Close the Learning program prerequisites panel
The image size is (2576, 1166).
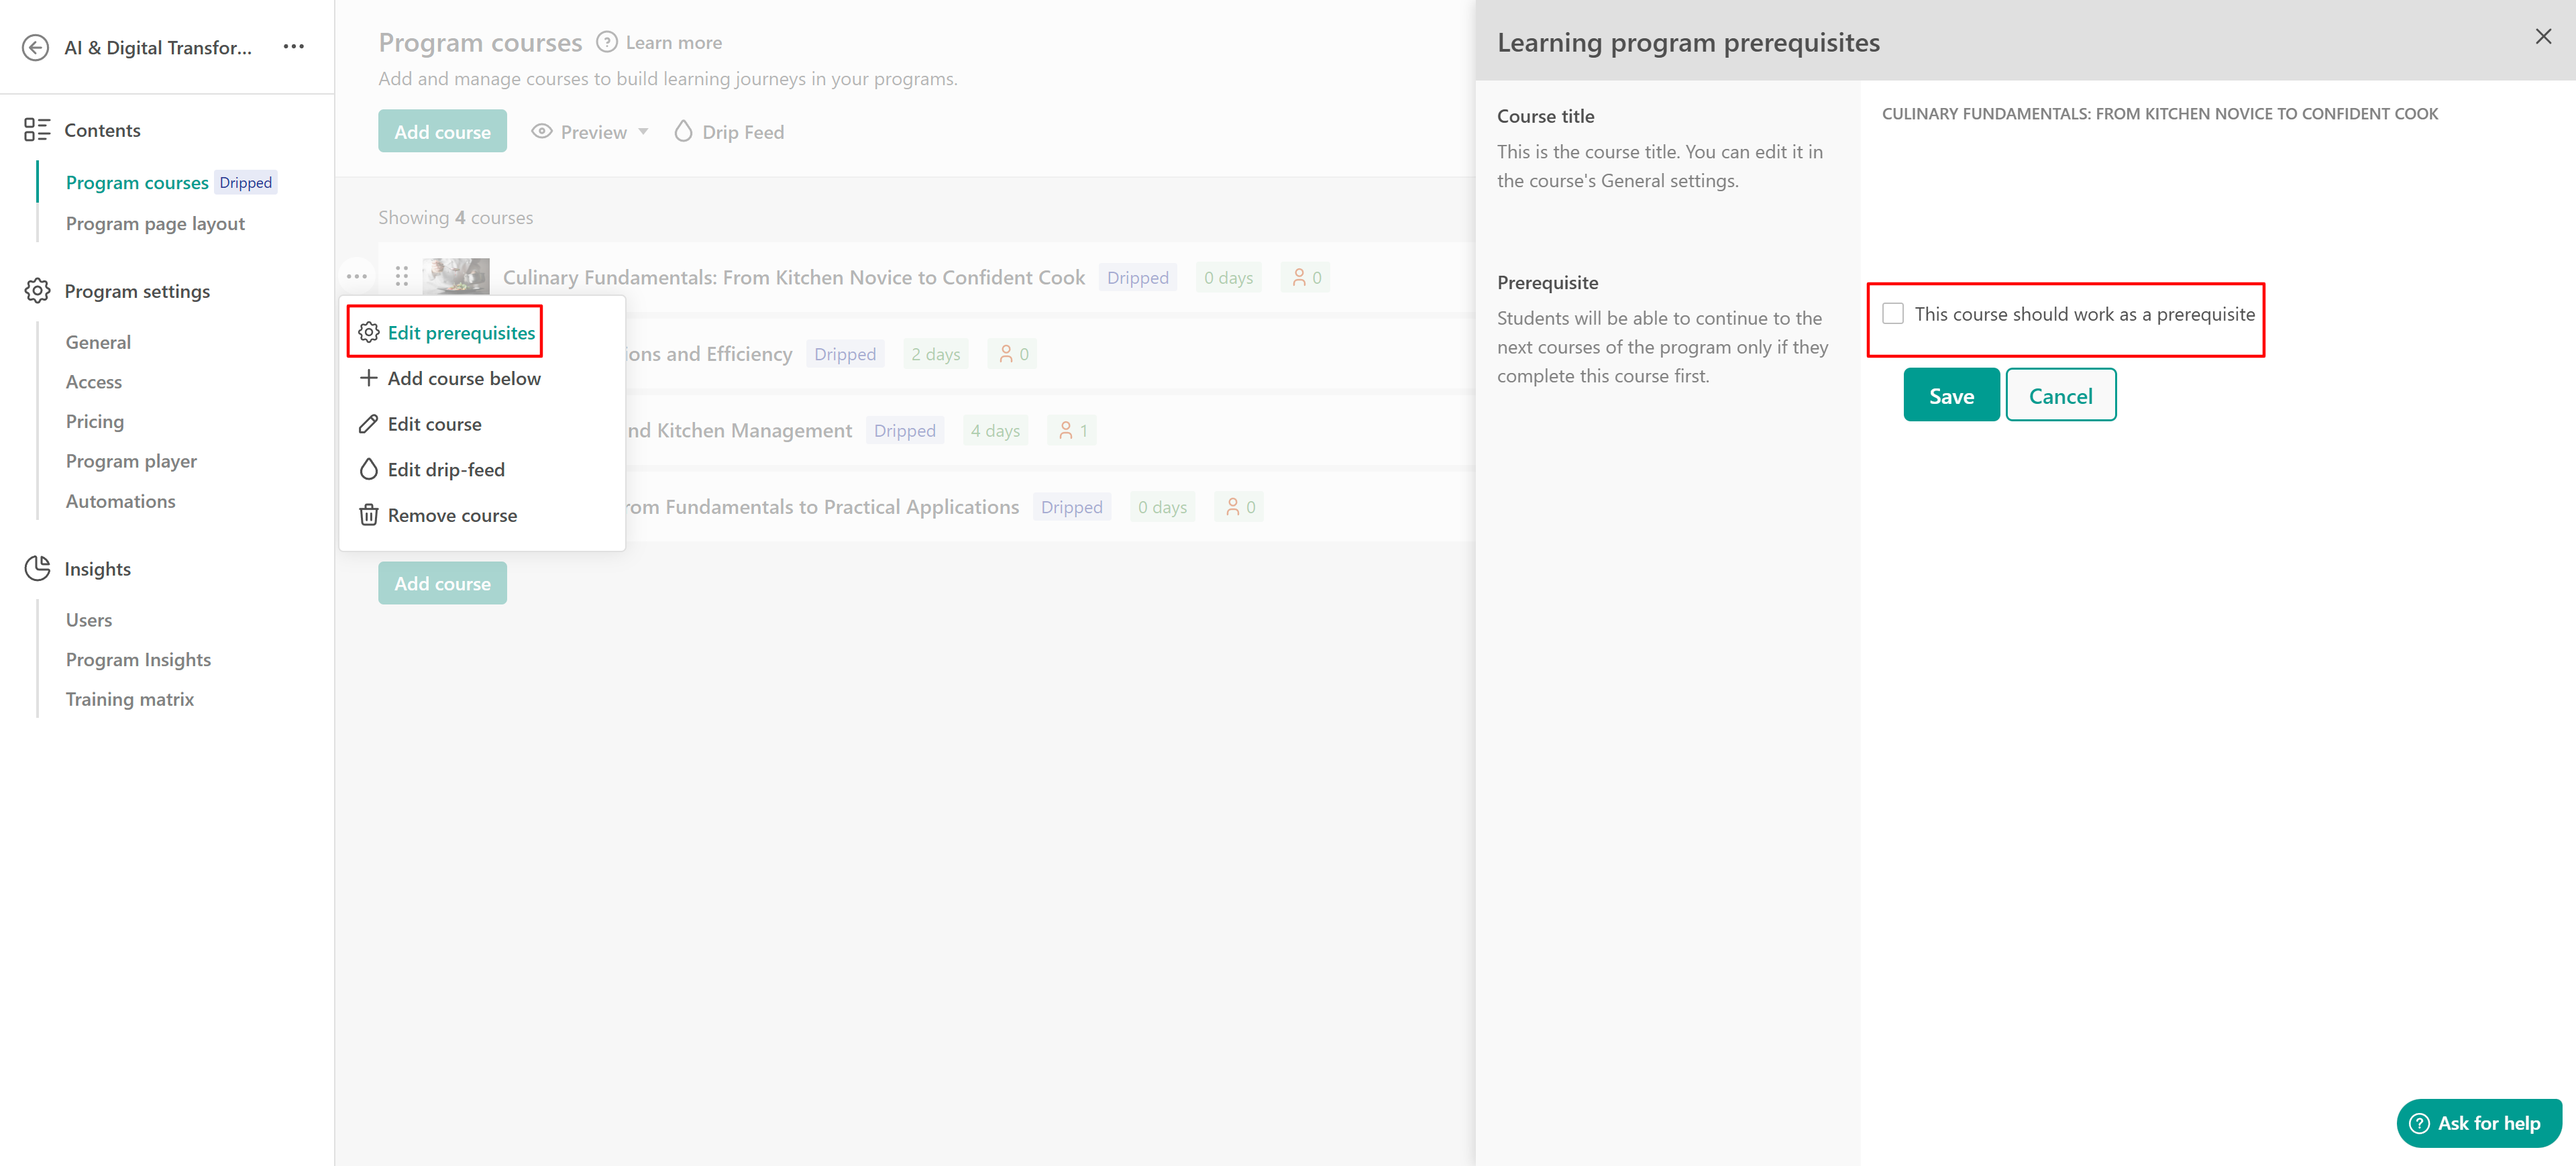click(x=2543, y=37)
